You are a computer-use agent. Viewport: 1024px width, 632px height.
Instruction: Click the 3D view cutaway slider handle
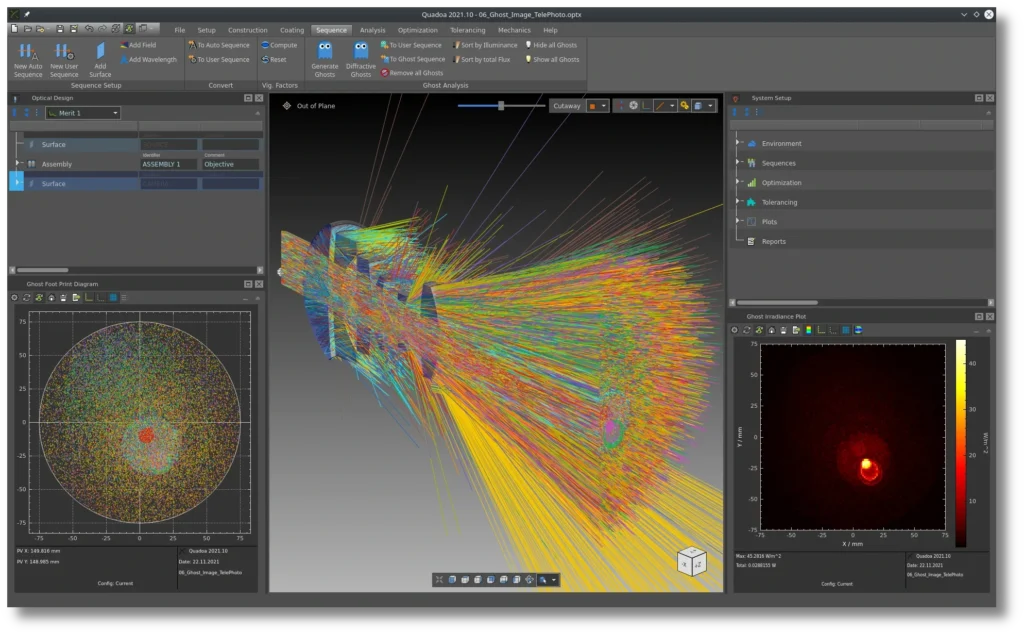(501, 105)
